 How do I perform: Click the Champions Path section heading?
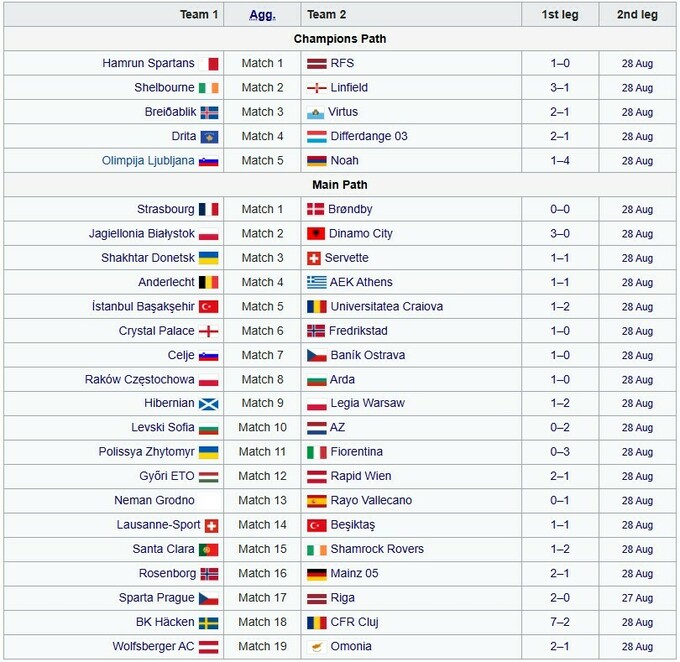pyautogui.click(x=340, y=39)
